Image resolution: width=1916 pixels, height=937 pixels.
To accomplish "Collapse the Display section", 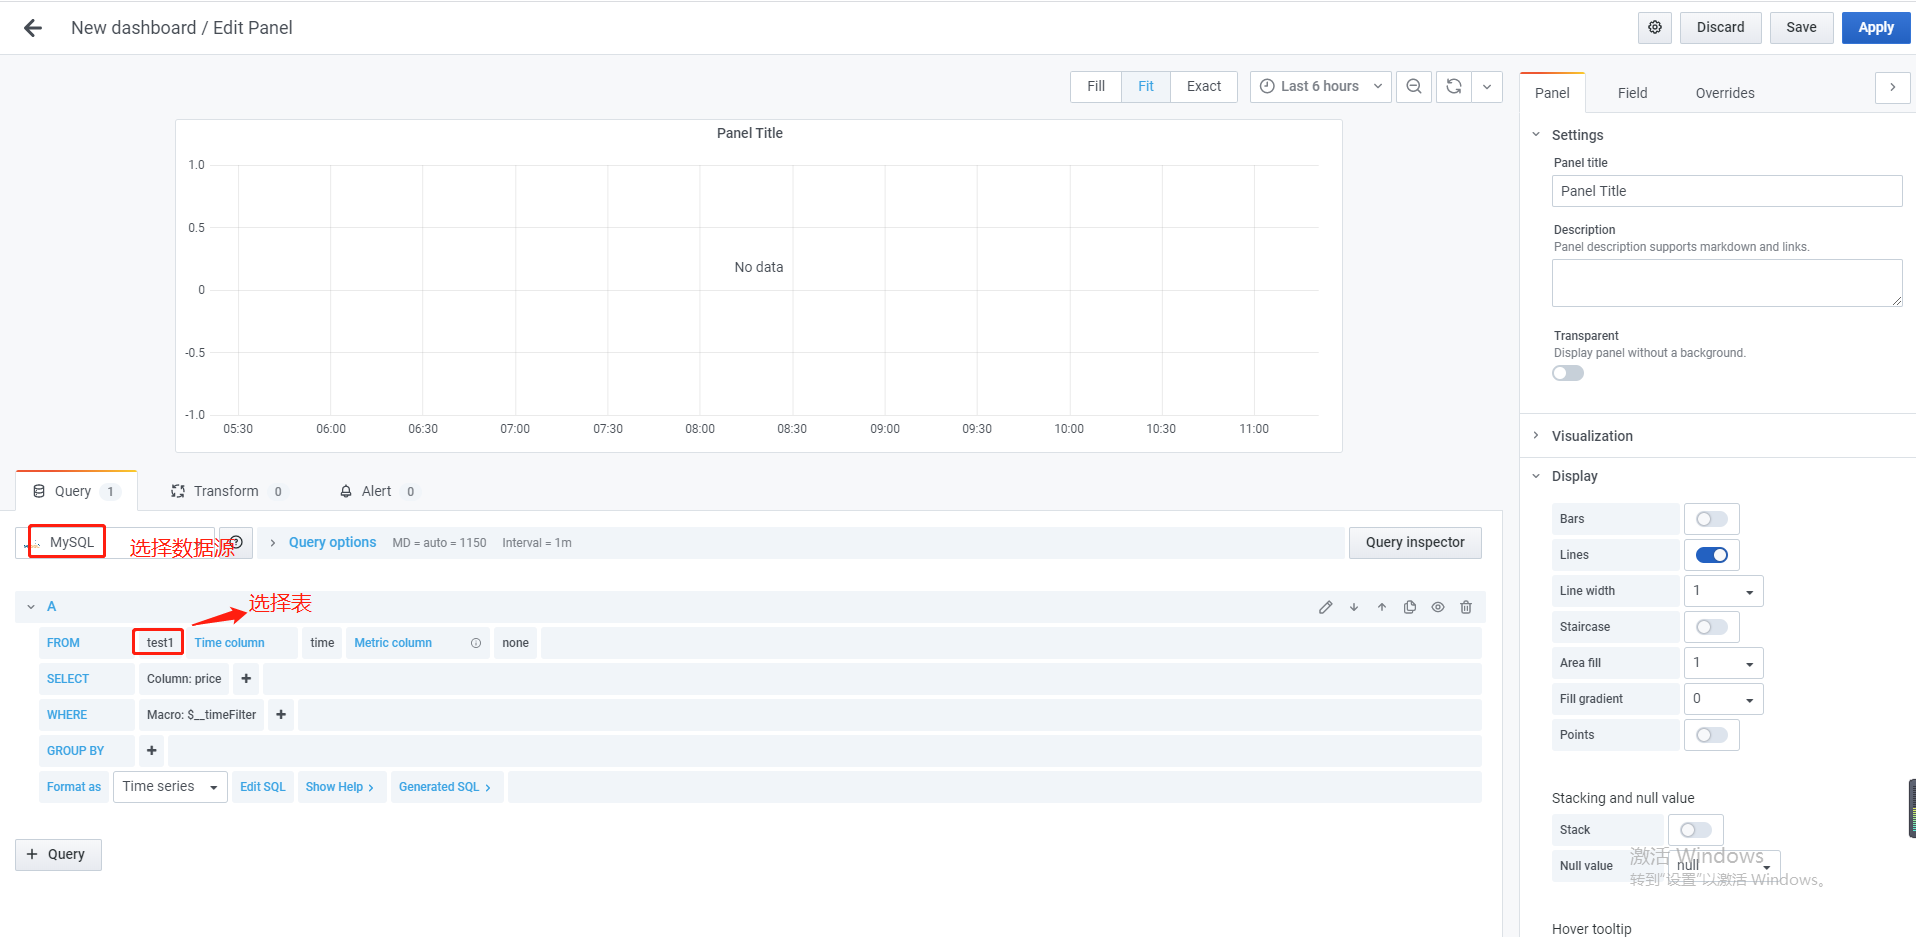I will click(1575, 476).
